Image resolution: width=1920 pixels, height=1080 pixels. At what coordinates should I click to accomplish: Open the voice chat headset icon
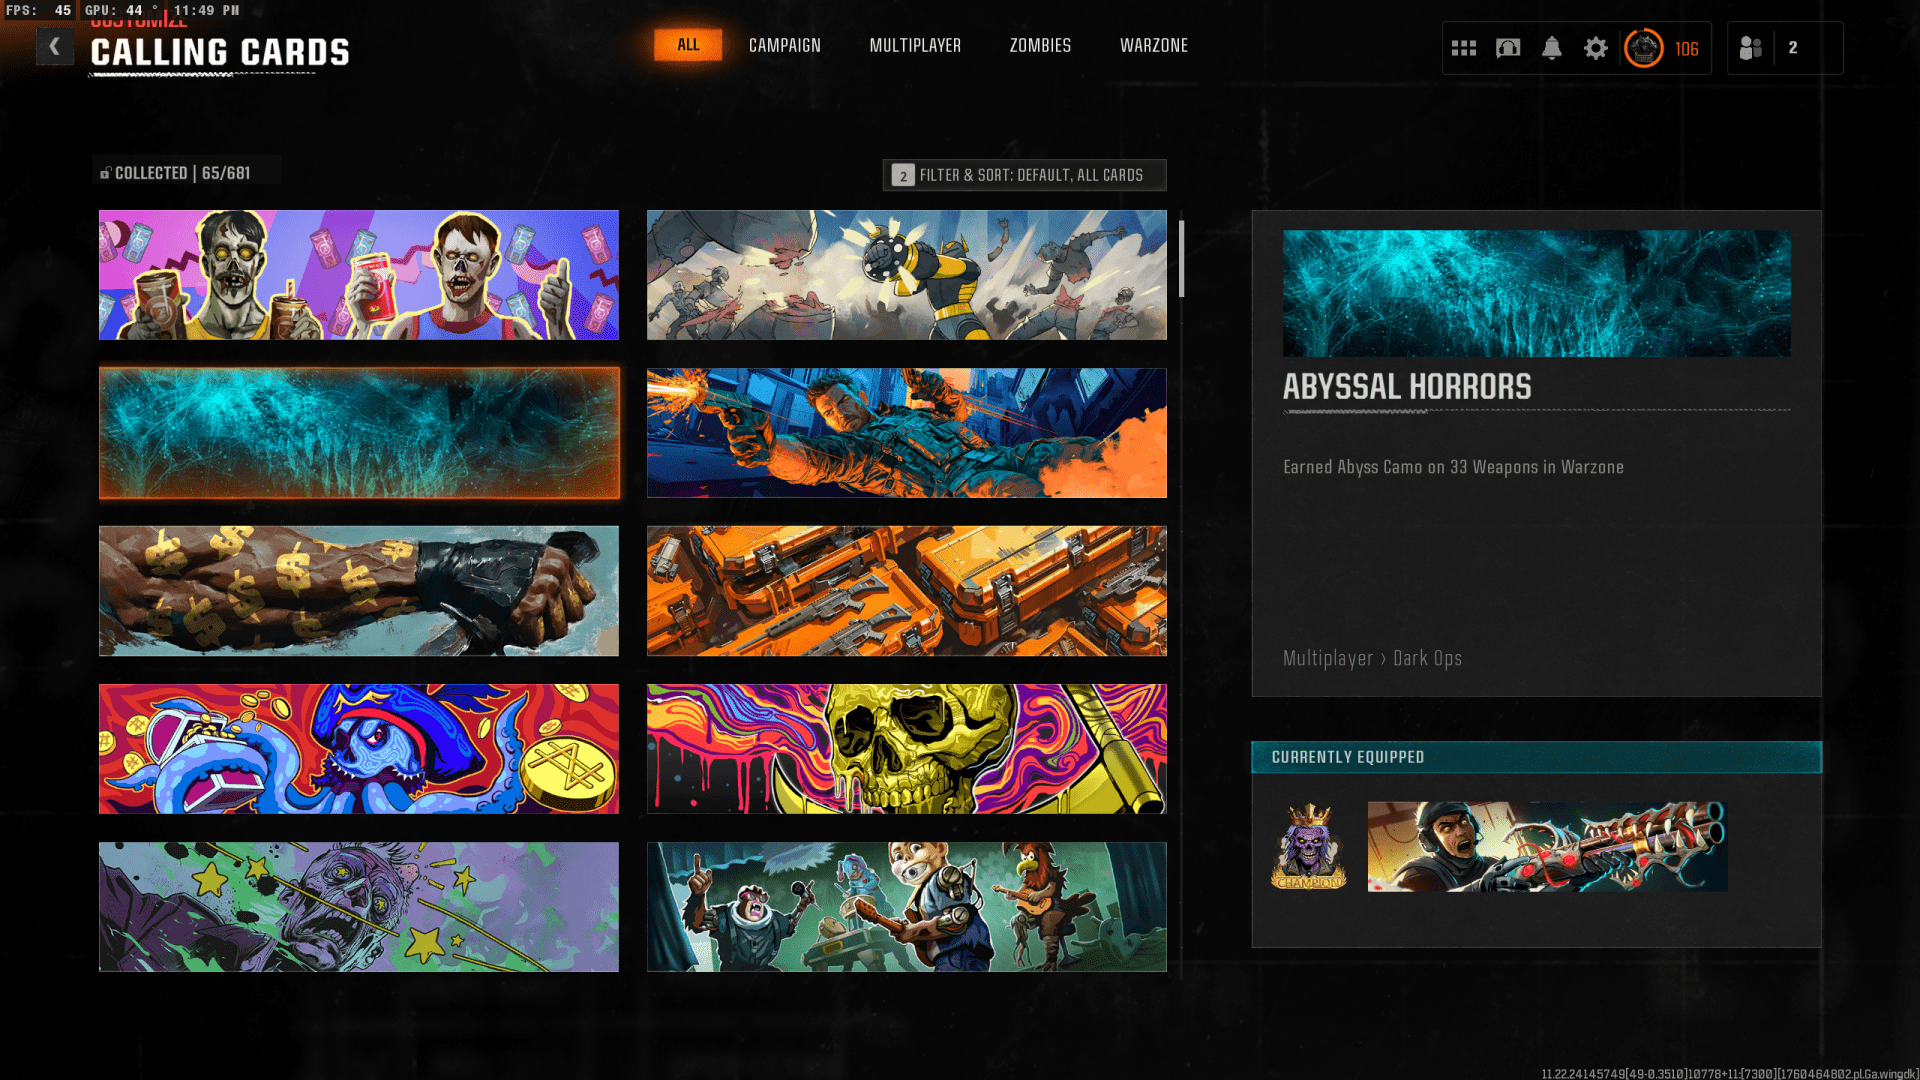click(x=1508, y=48)
